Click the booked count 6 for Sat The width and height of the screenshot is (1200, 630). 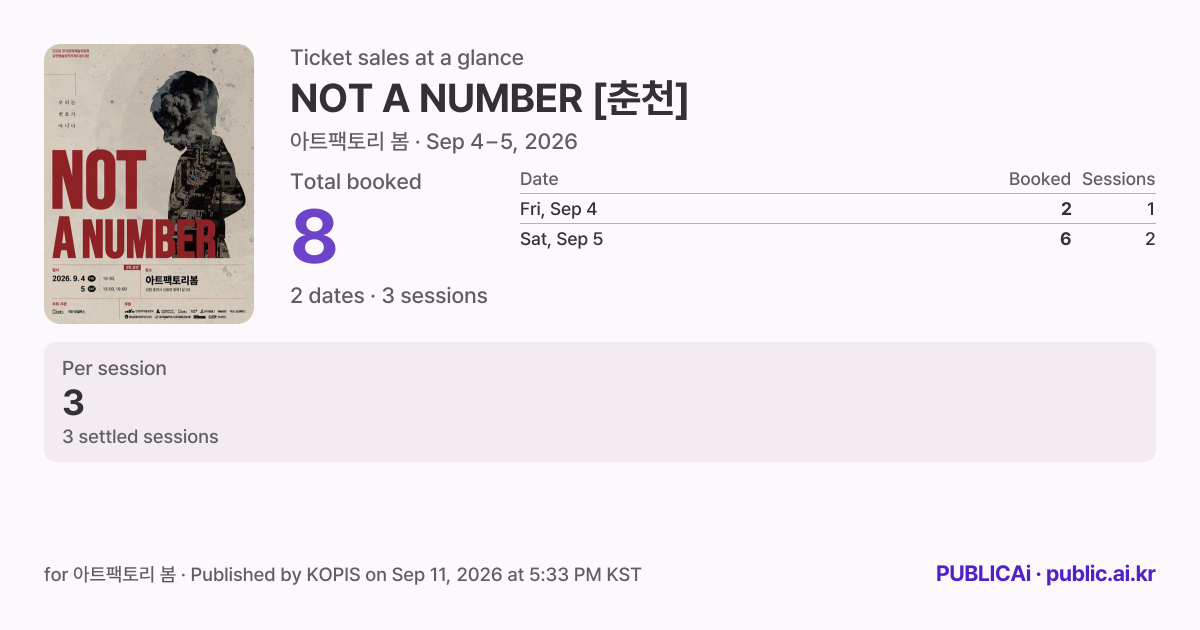1065,239
